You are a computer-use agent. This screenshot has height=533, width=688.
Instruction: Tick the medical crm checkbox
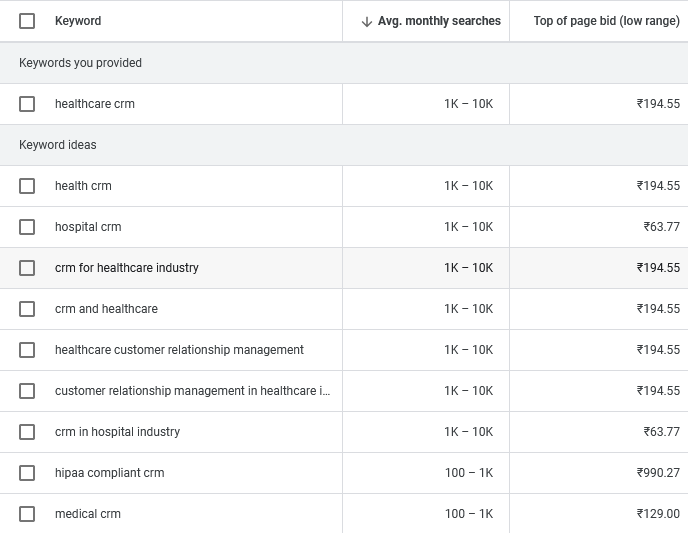(27, 514)
